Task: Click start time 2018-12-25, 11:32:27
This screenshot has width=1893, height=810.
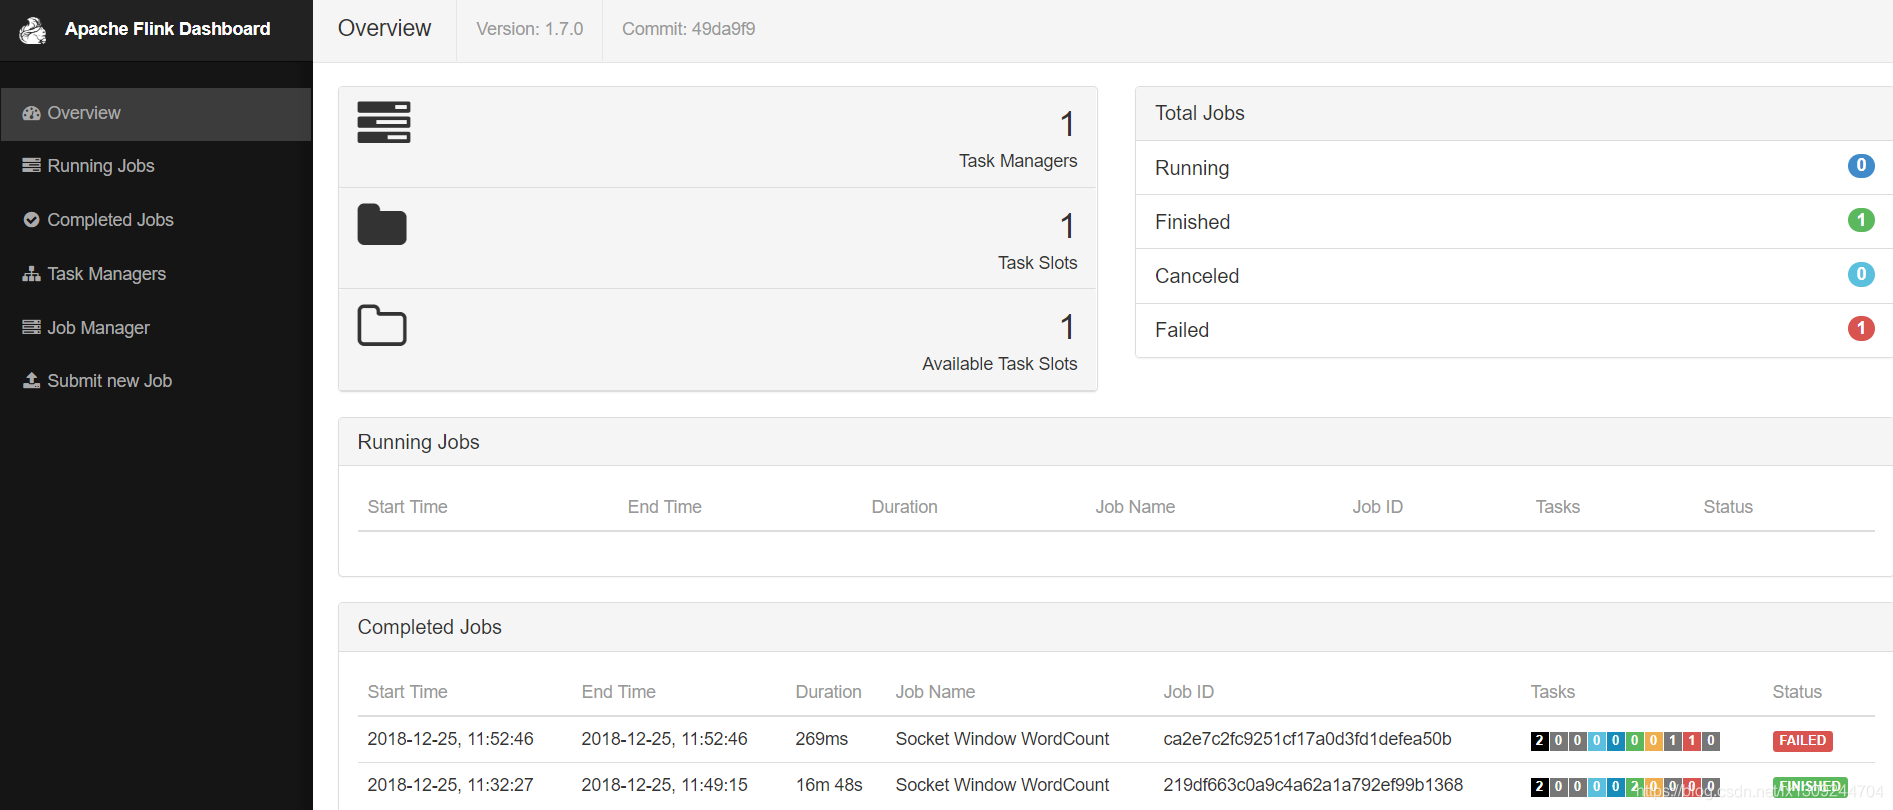Action: (450, 785)
